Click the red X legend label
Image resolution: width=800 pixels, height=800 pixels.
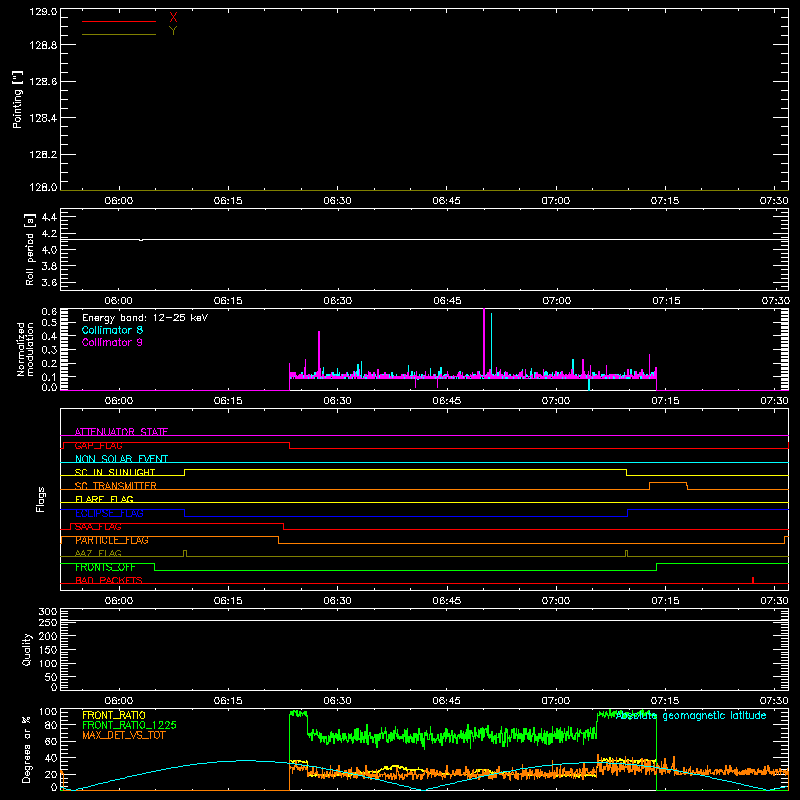(173, 18)
